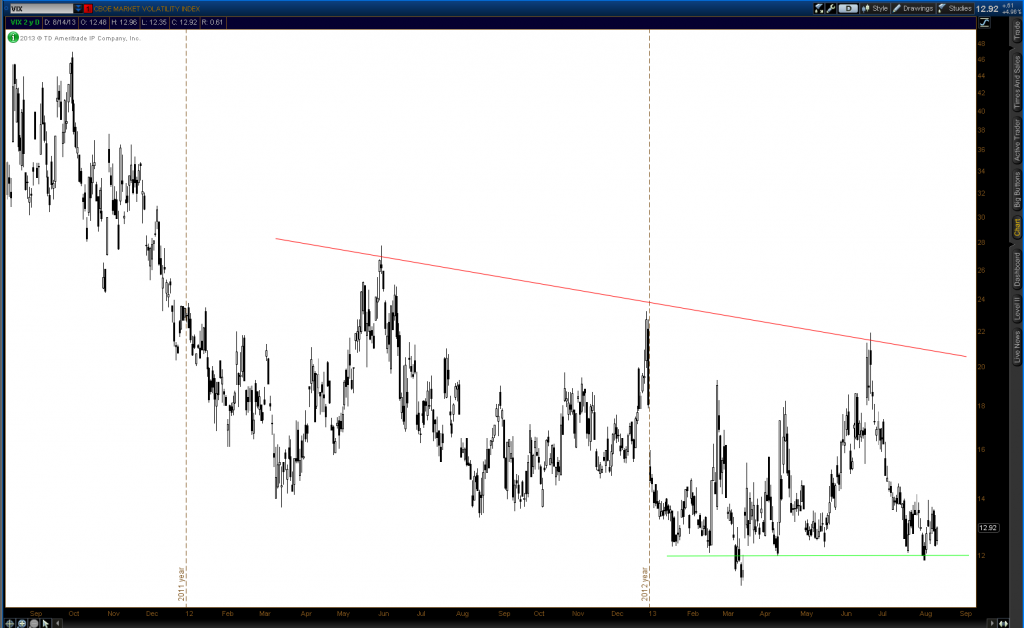Open the Active Trader sidebar tab
The height and width of the screenshot is (628, 1024).
(x=1017, y=140)
